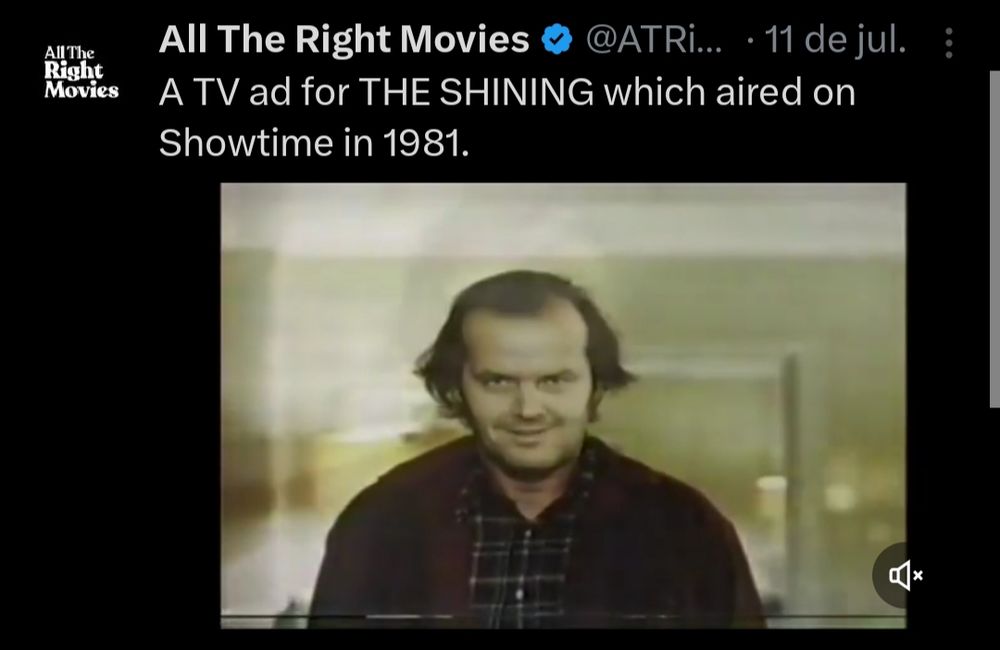Image resolution: width=1000 pixels, height=650 pixels.
Task: Click the crossed-out x on the speaker icon
Action: coord(918,575)
